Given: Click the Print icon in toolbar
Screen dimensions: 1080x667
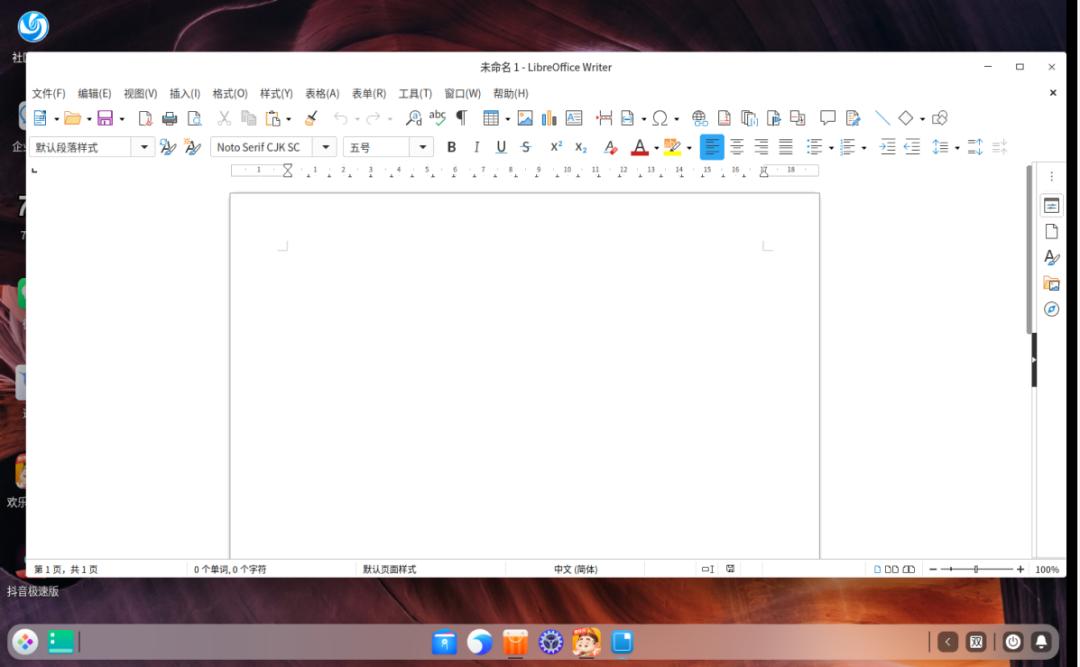Looking at the screenshot, I should (x=169, y=118).
